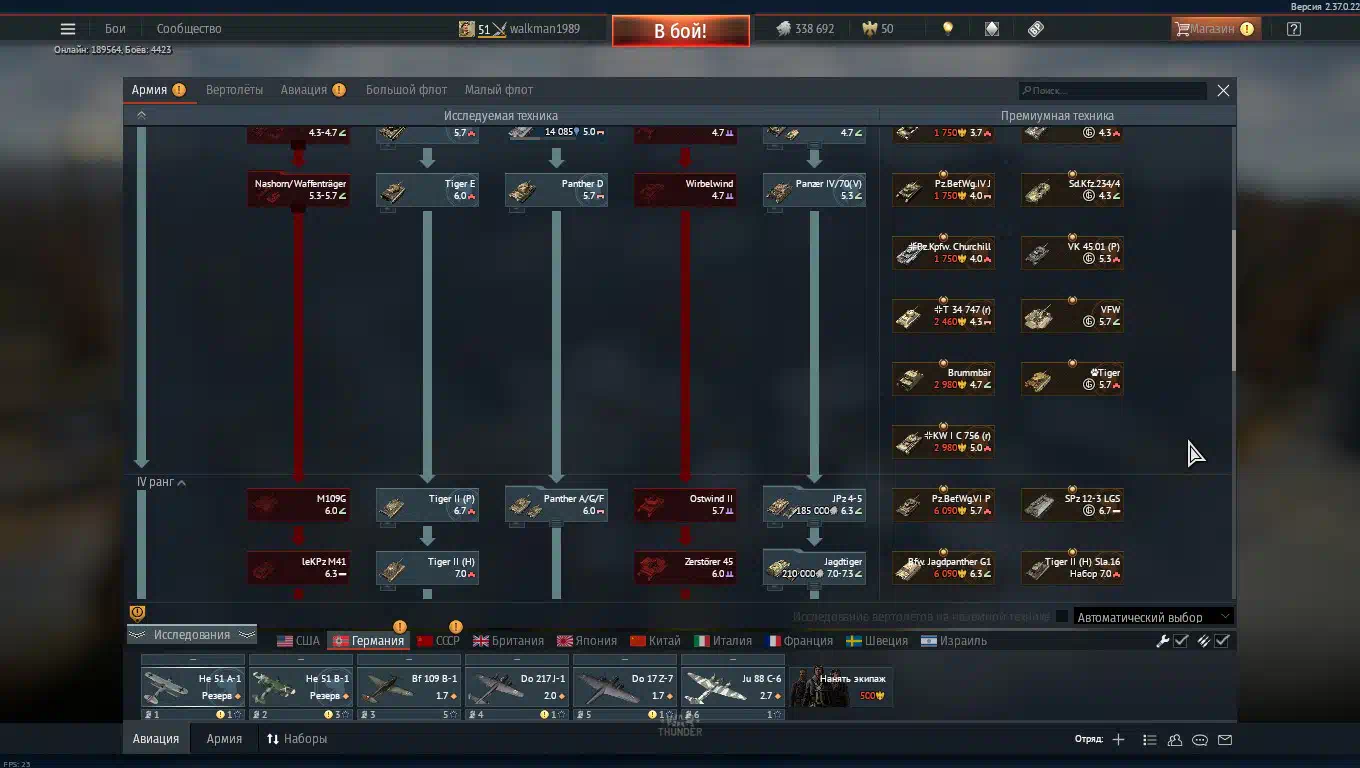The width and height of the screenshot is (1360, 768).
Task: Switch to the Большой флот tab
Action: (x=406, y=90)
